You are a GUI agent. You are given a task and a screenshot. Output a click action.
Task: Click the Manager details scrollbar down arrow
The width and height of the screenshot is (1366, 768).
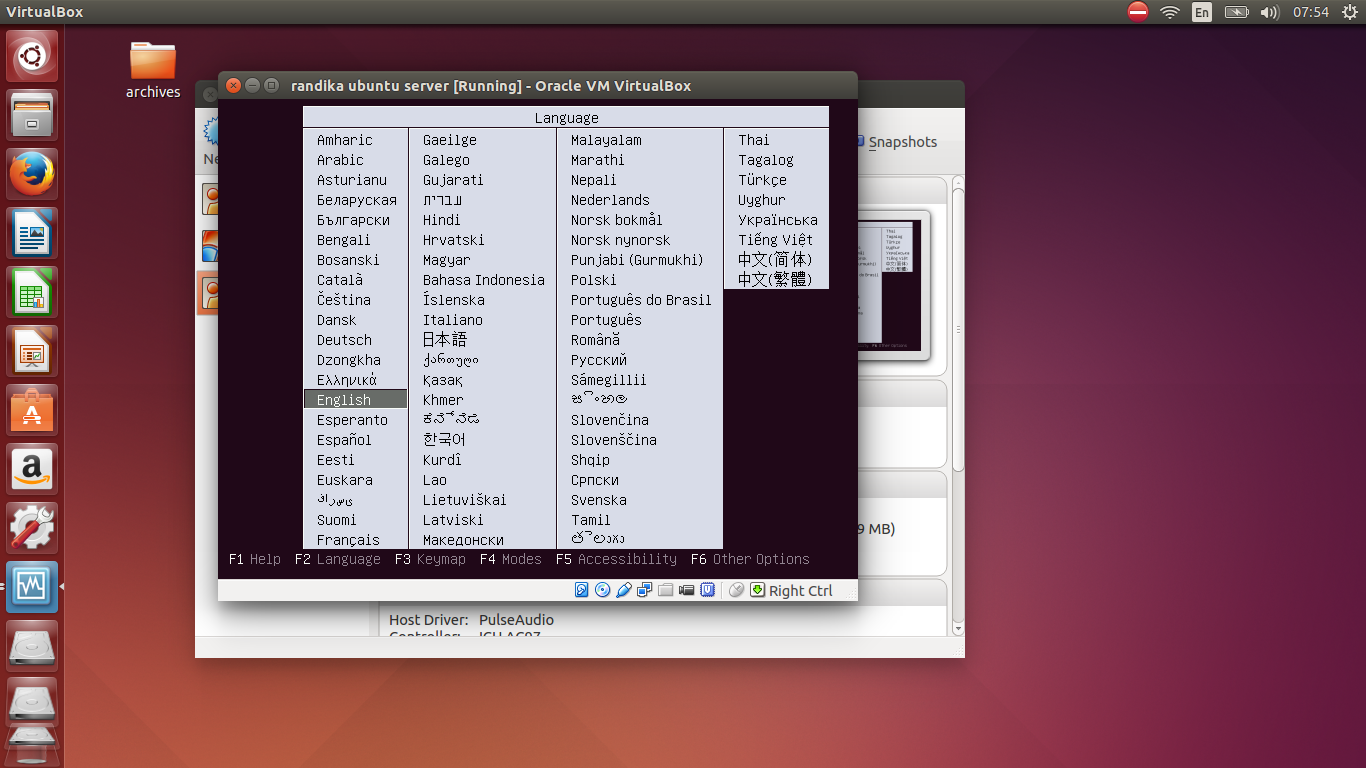point(958,628)
